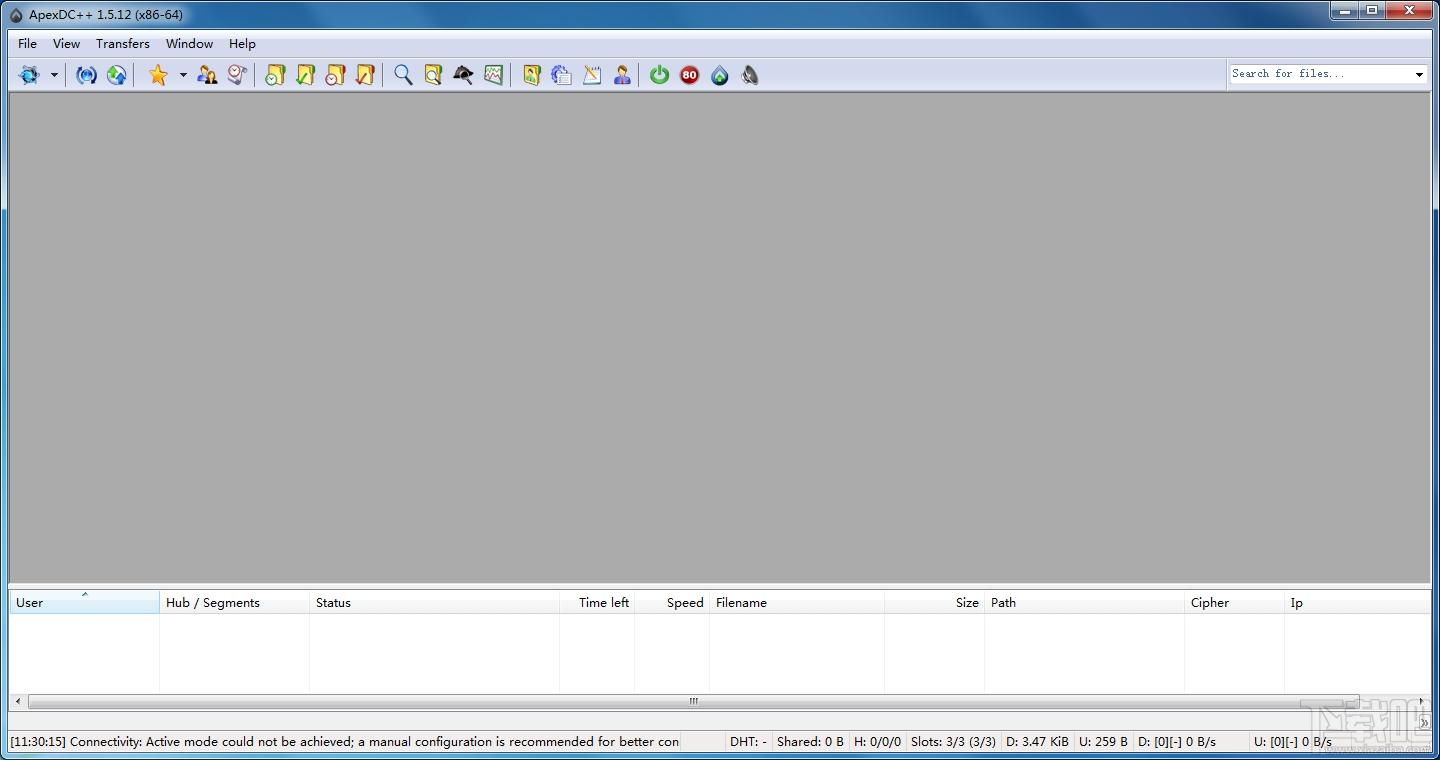Open the ADL Search icon
Image resolution: width=1440 pixels, height=760 pixels.
point(433,75)
